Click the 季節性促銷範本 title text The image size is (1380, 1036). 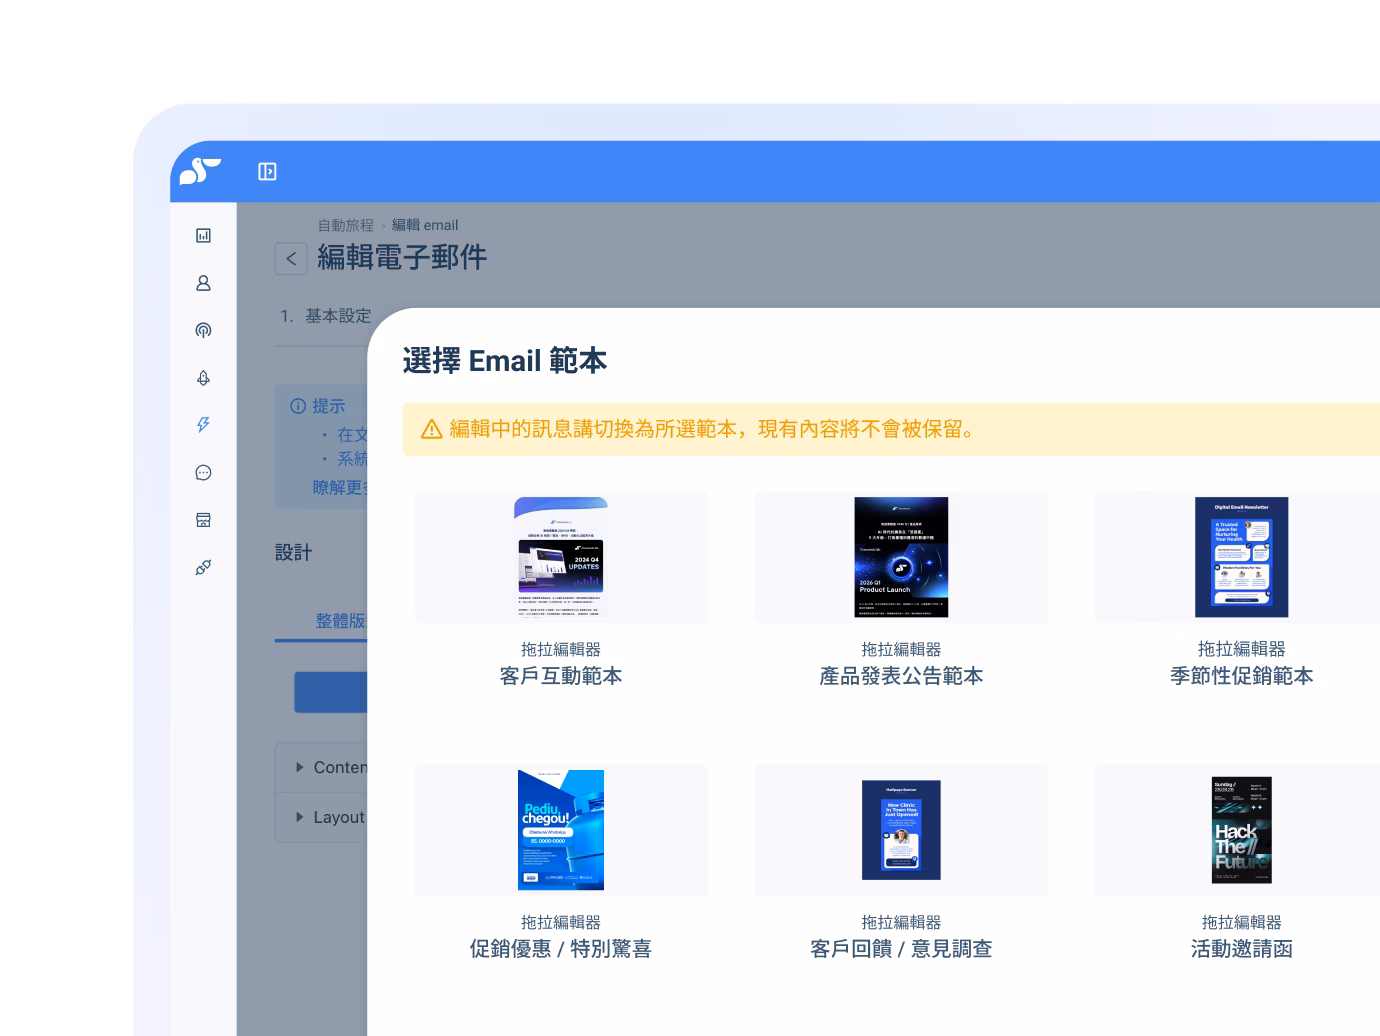(1241, 676)
